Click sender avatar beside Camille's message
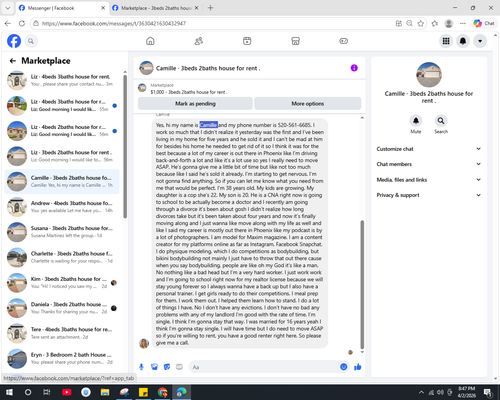This screenshot has height=400, width=500. (x=144, y=343)
